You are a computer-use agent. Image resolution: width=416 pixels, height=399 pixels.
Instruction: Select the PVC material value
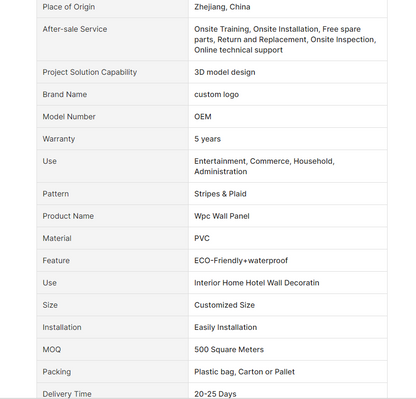coord(202,238)
